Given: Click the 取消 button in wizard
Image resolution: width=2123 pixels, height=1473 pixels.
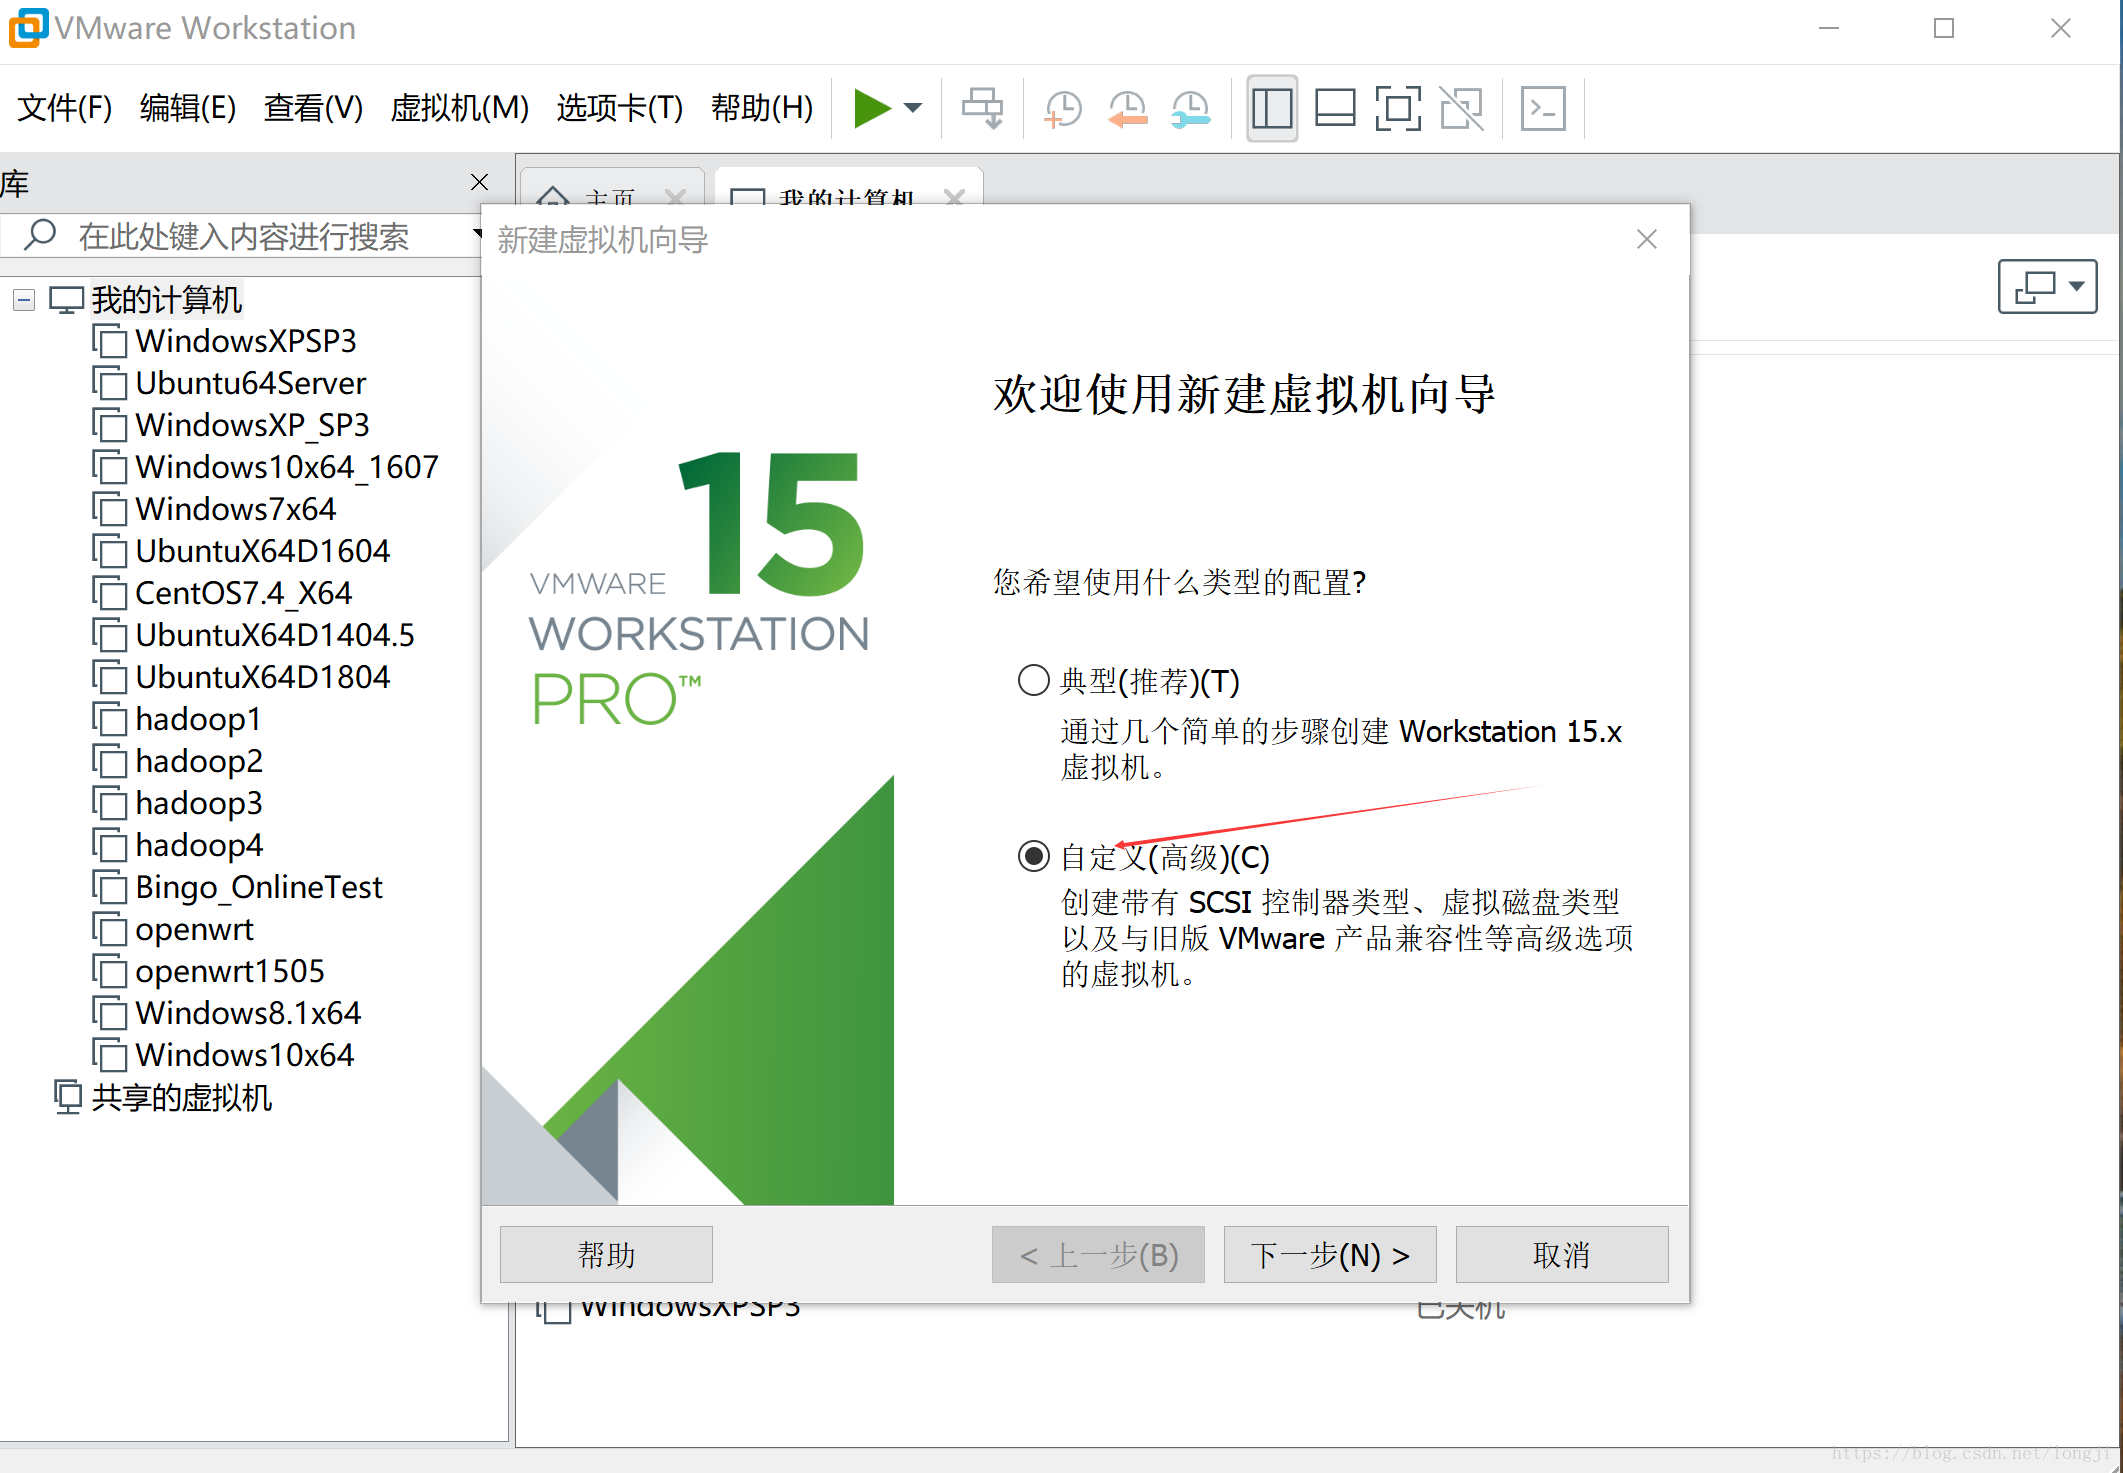Looking at the screenshot, I should coord(1561,1254).
